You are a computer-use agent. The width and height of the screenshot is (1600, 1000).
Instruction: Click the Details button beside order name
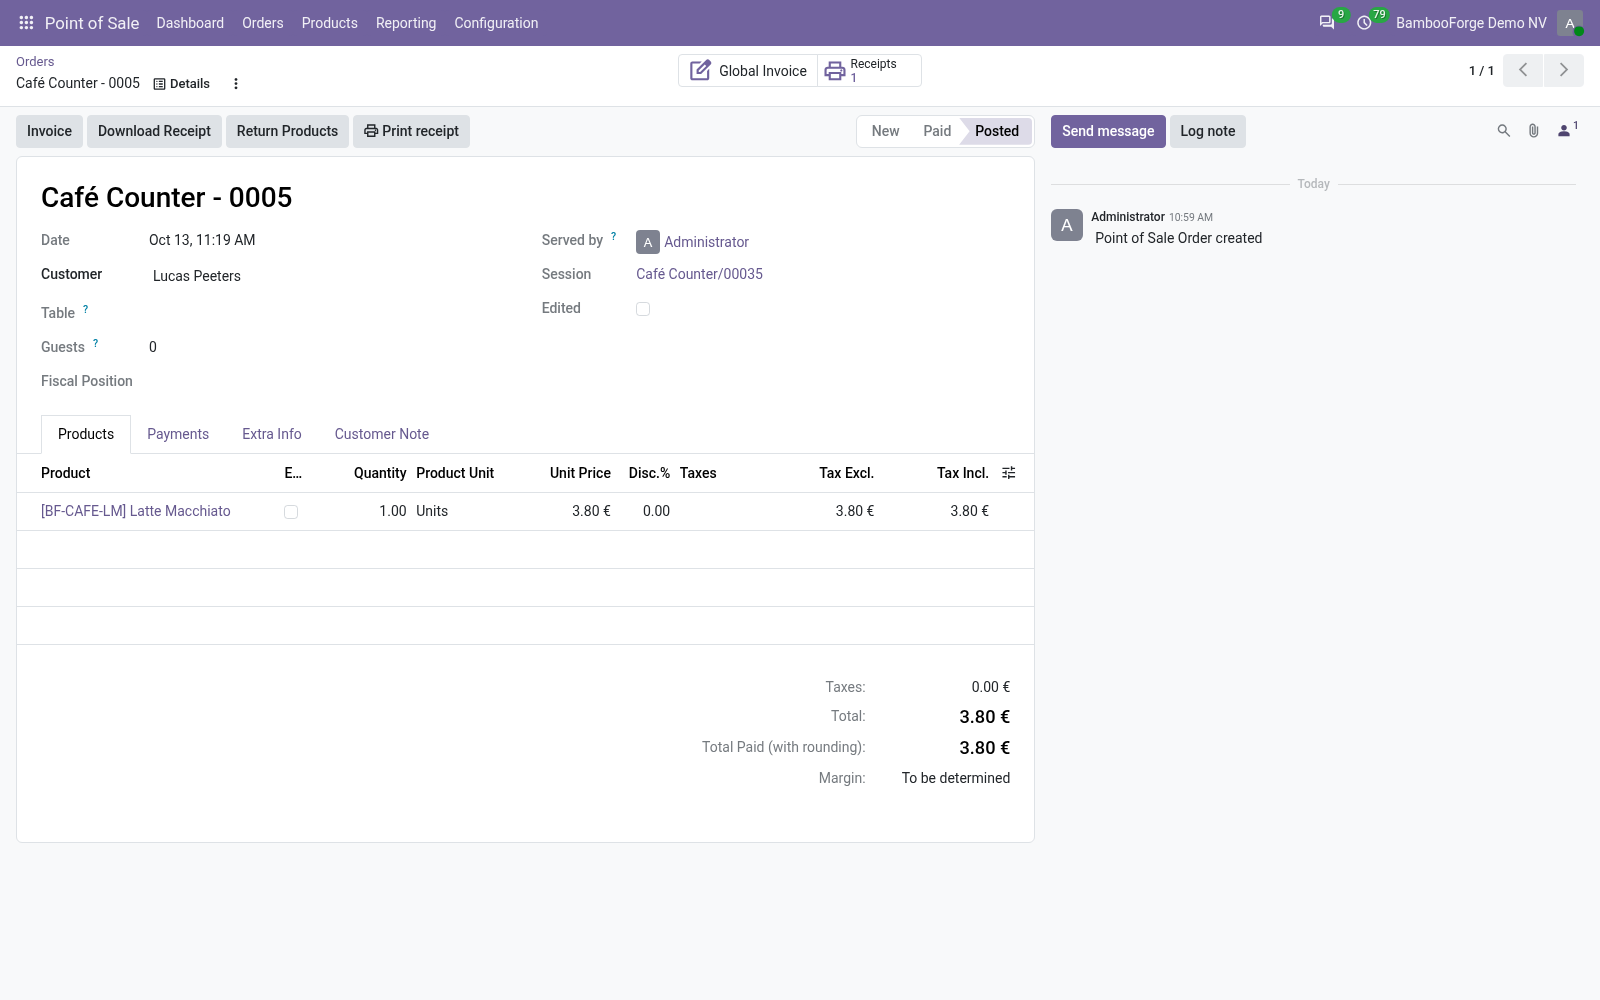tap(181, 84)
